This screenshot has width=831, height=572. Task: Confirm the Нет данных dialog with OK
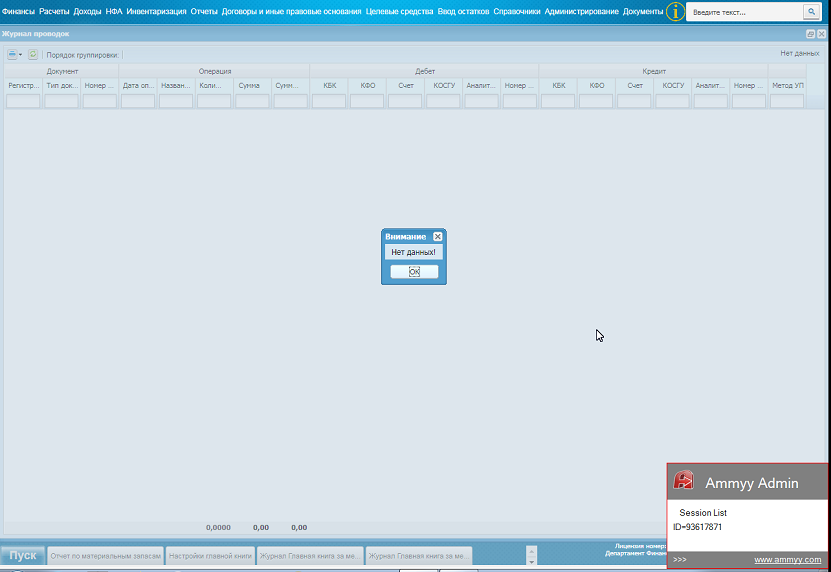(414, 271)
